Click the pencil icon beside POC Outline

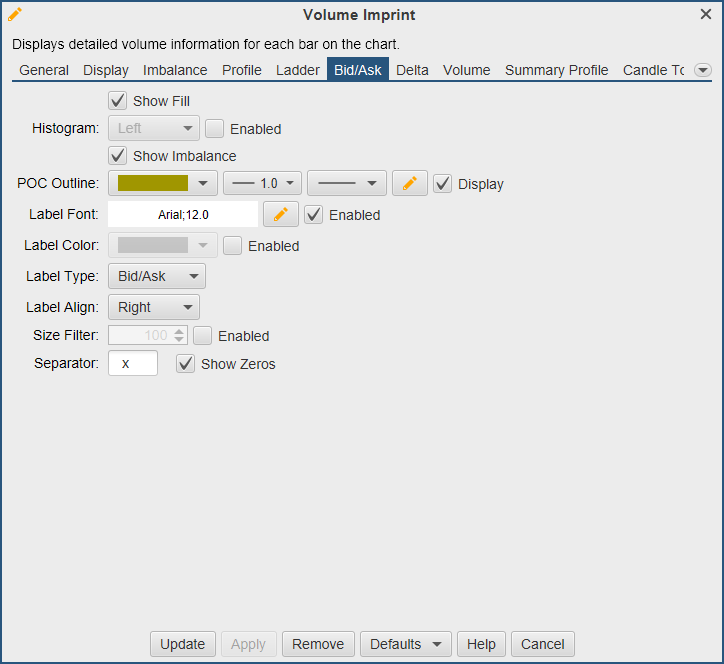[409, 184]
